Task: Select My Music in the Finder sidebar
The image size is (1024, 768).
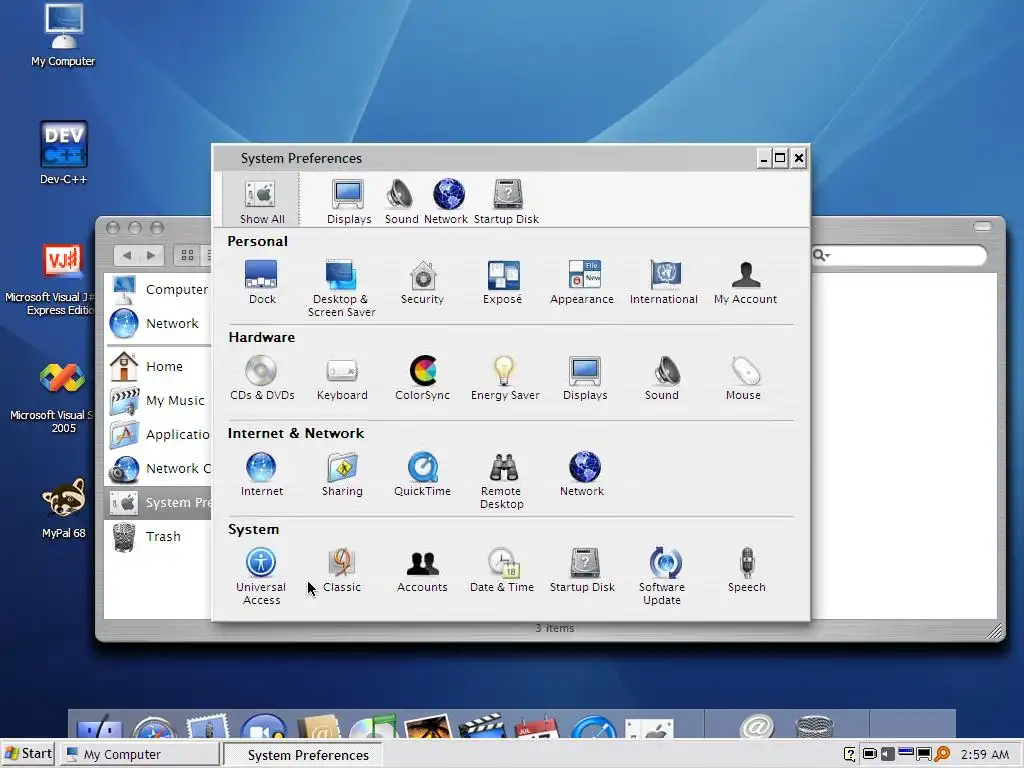Action: [x=158, y=400]
